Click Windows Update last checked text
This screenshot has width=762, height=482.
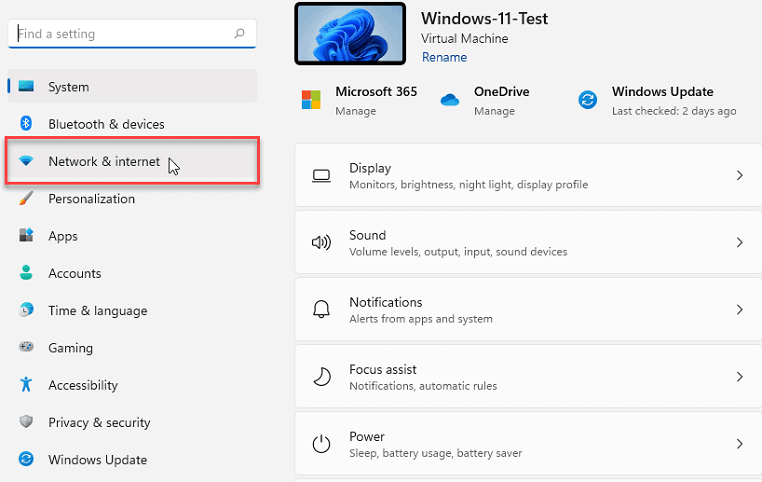point(674,111)
